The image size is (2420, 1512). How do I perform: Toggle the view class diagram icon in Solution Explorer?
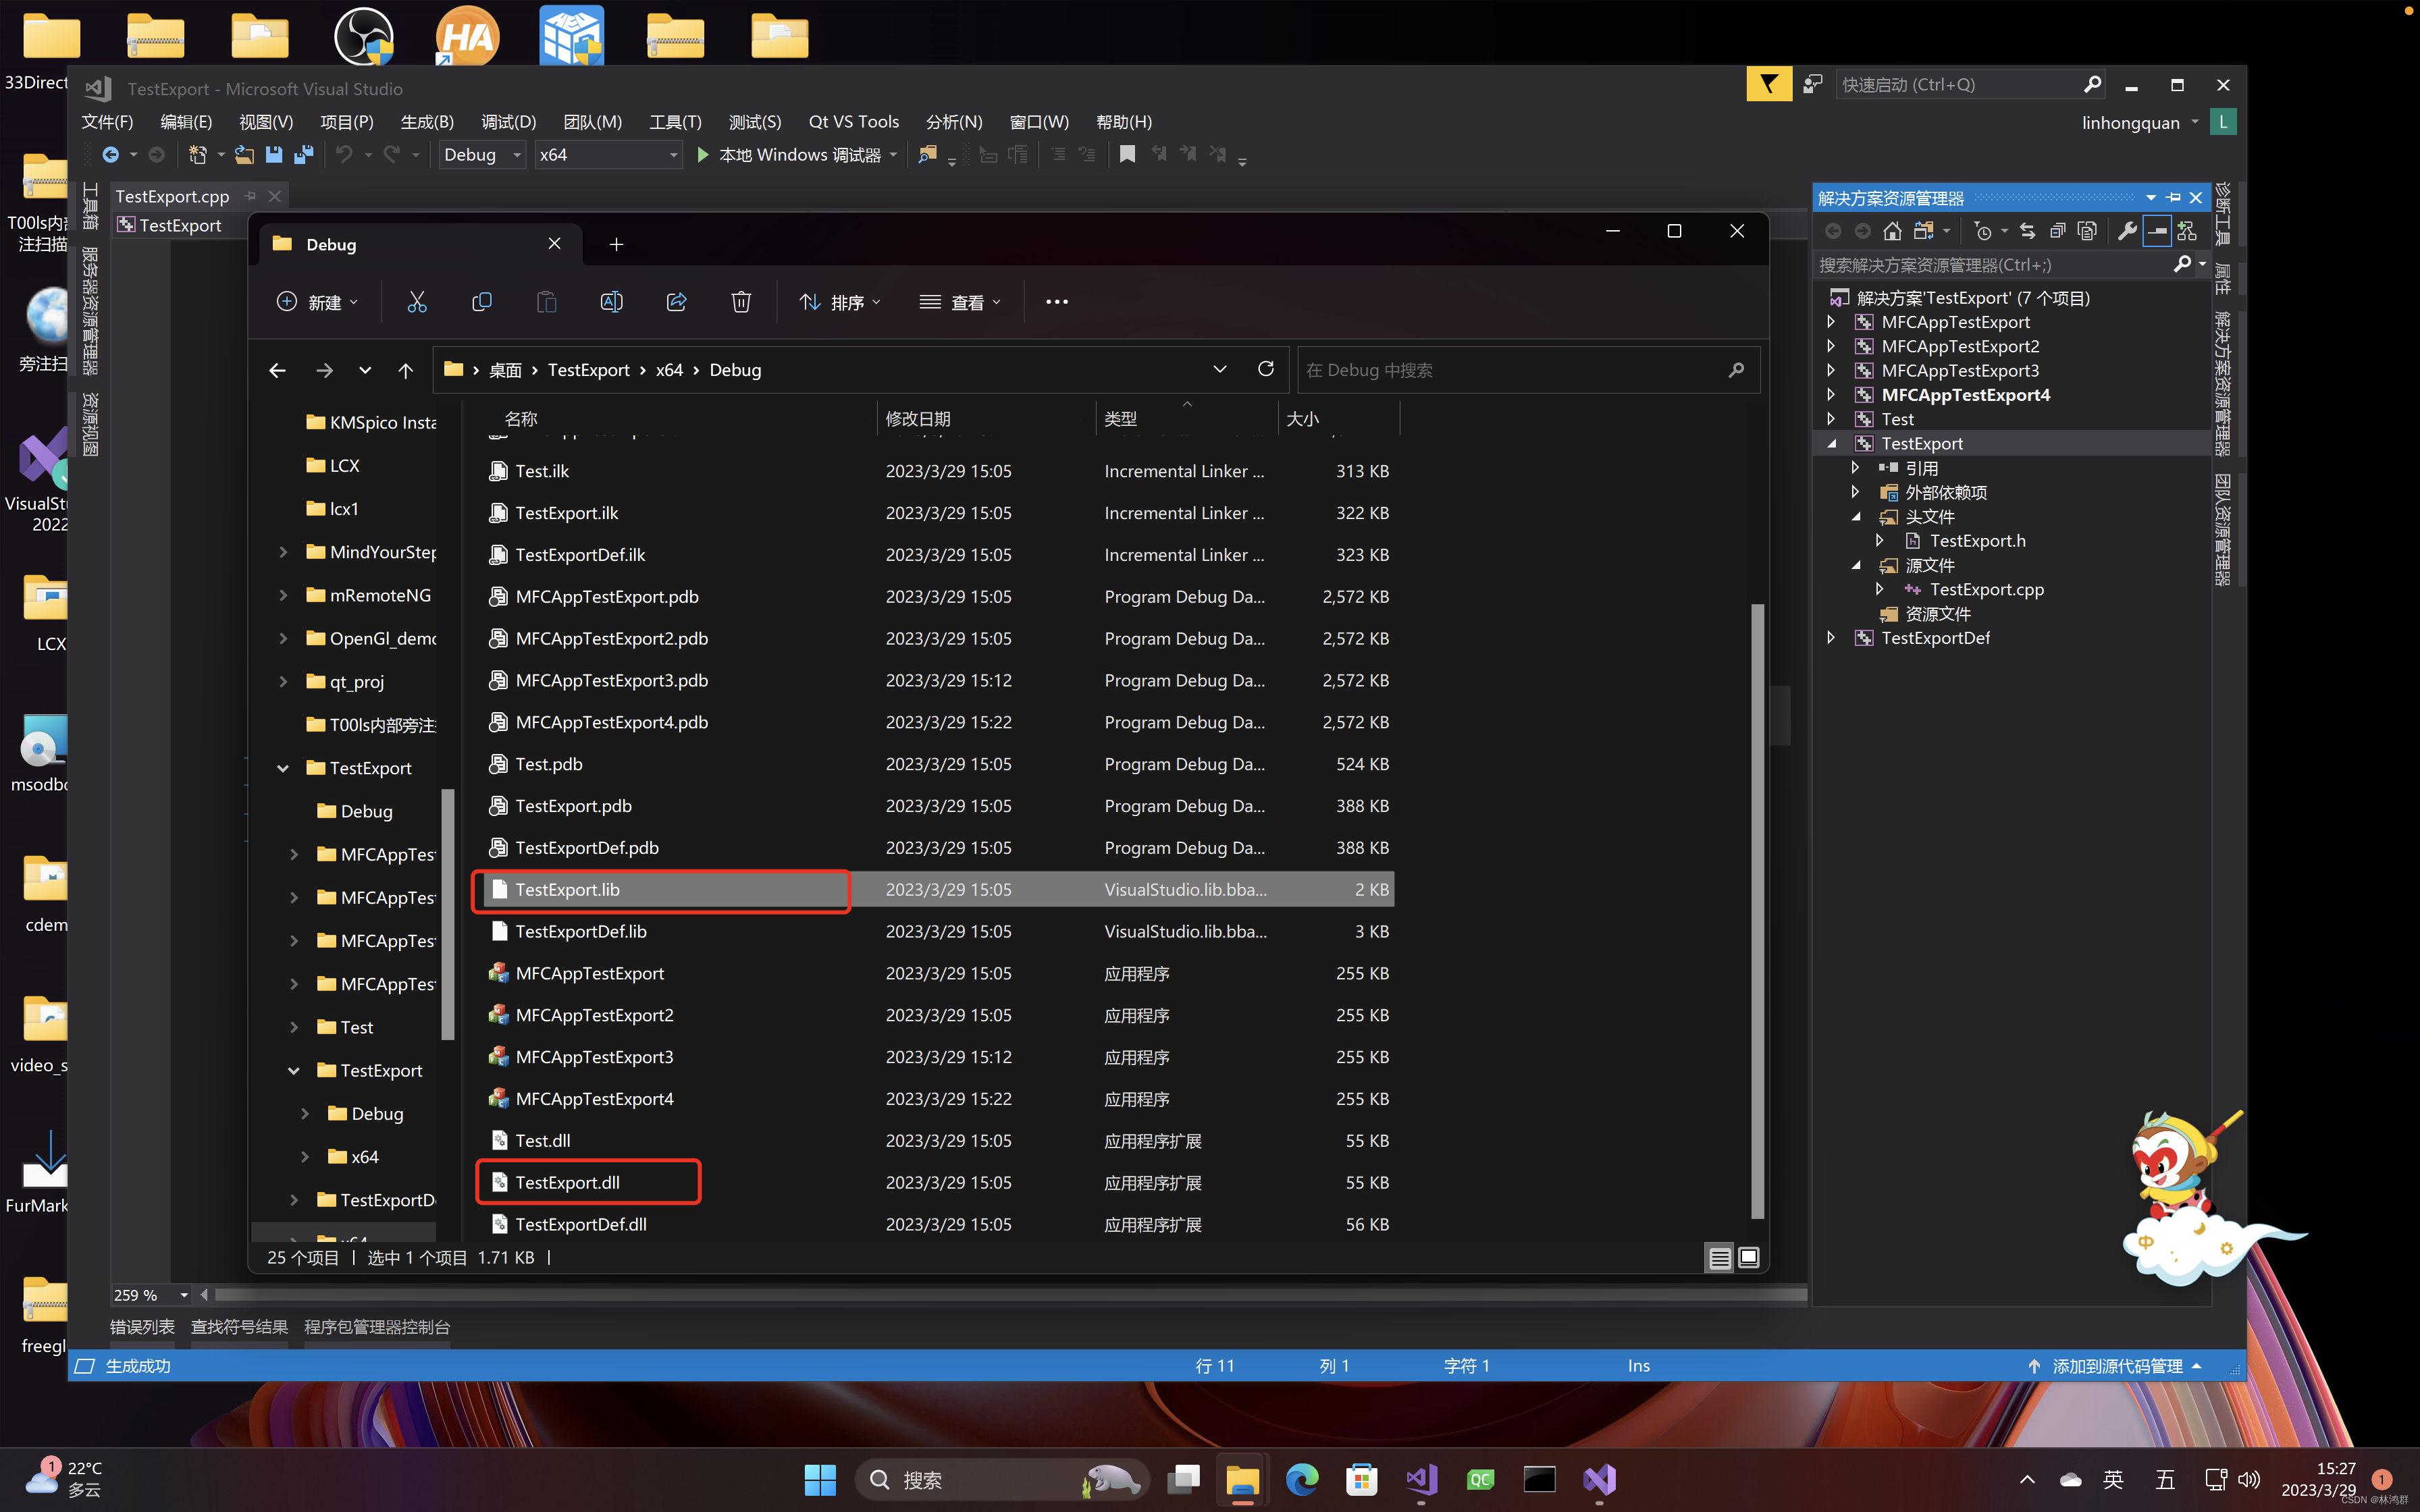[x=2187, y=231]
